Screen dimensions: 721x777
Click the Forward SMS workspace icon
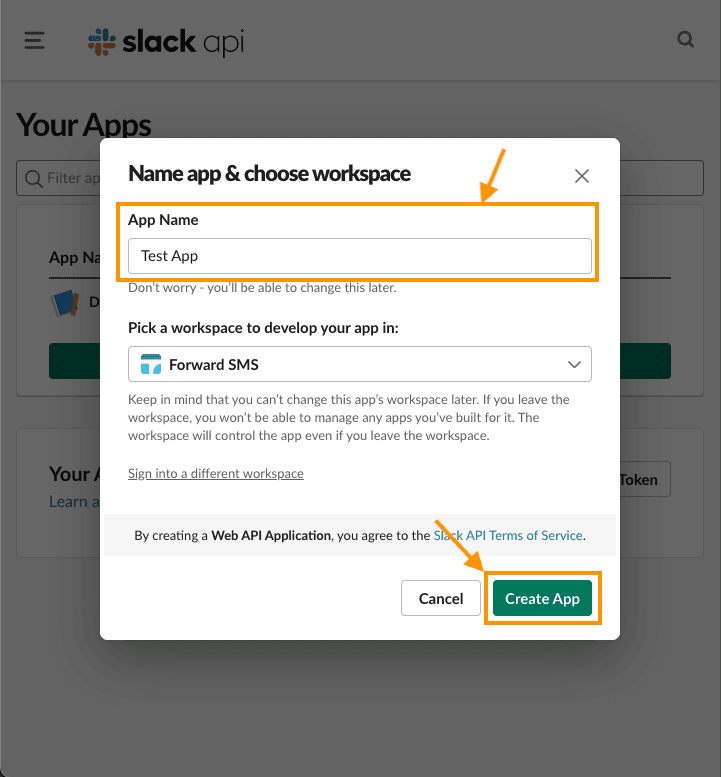(x=151, y=364)
